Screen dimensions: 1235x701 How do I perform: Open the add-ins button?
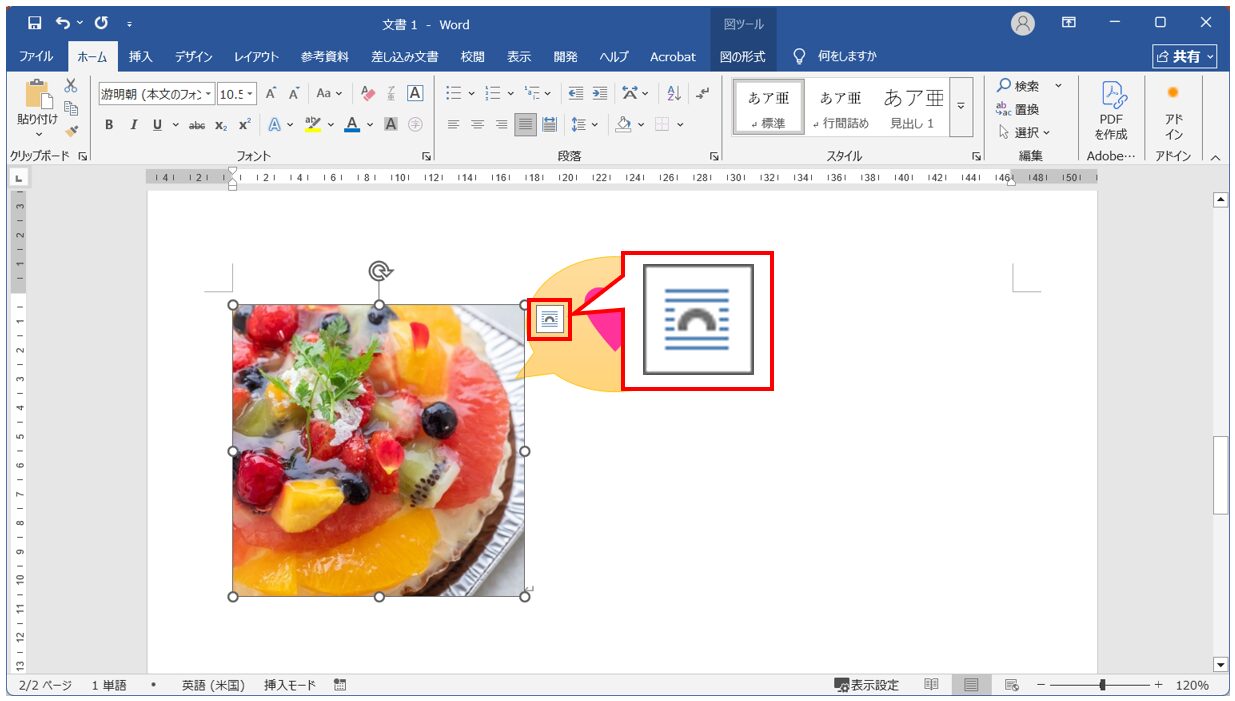[1174, 109]
